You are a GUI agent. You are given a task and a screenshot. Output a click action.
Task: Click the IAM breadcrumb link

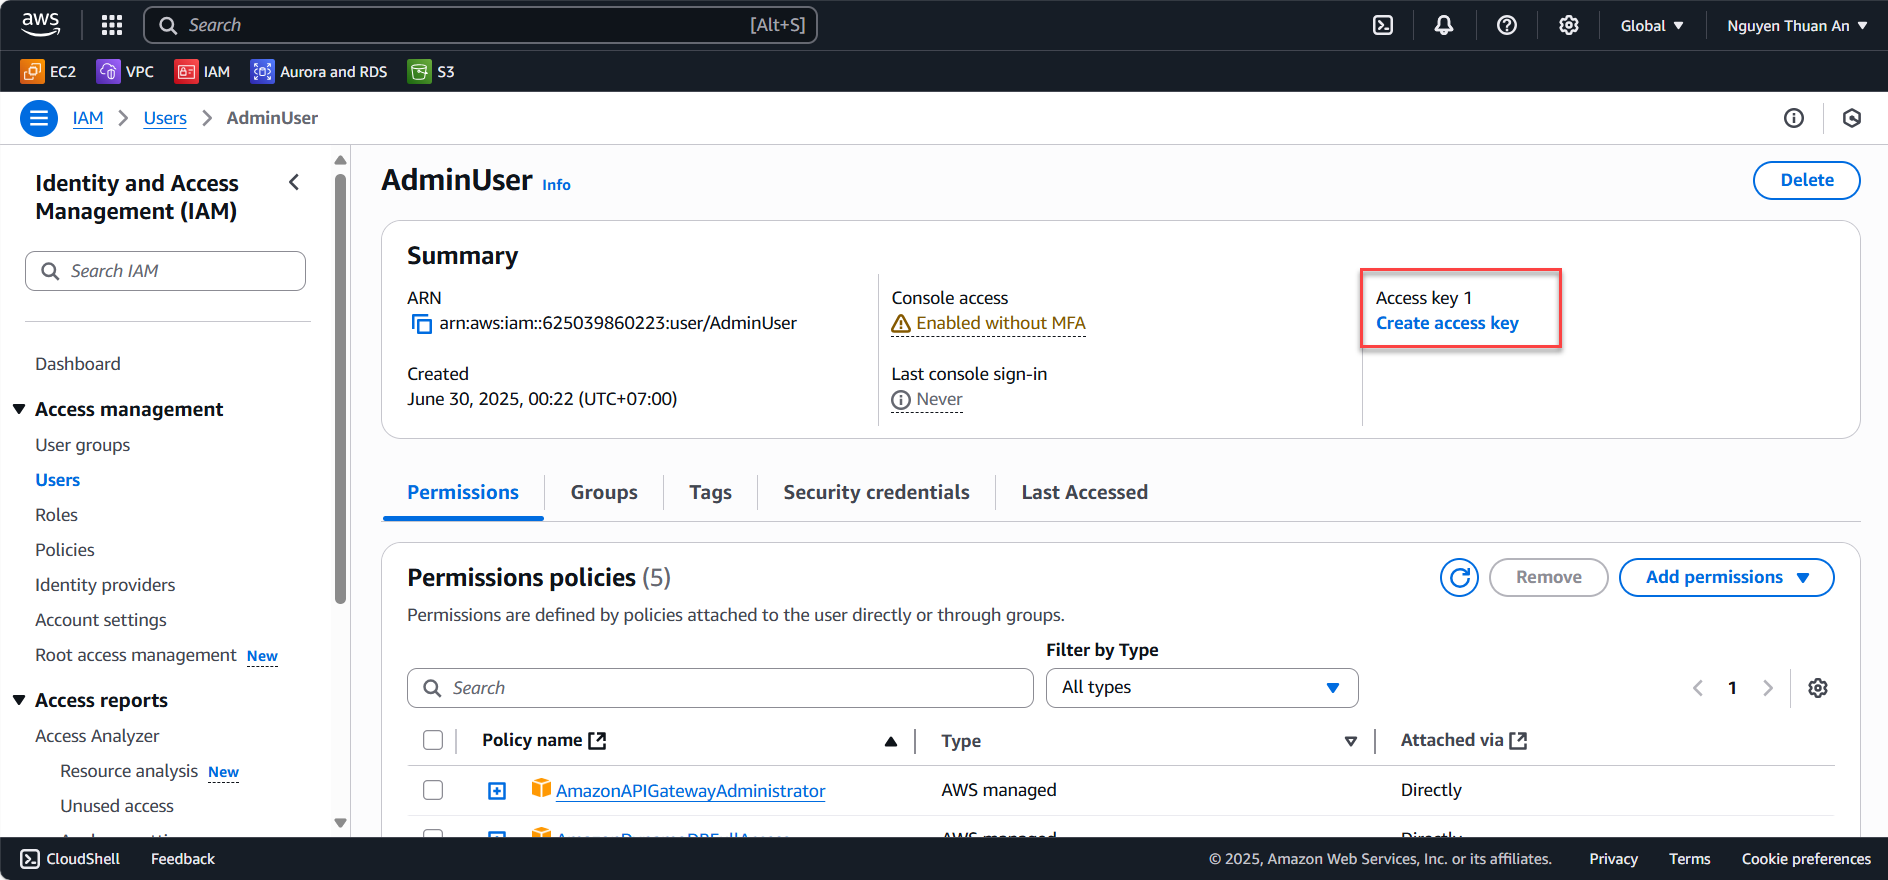tap(88, 118)
